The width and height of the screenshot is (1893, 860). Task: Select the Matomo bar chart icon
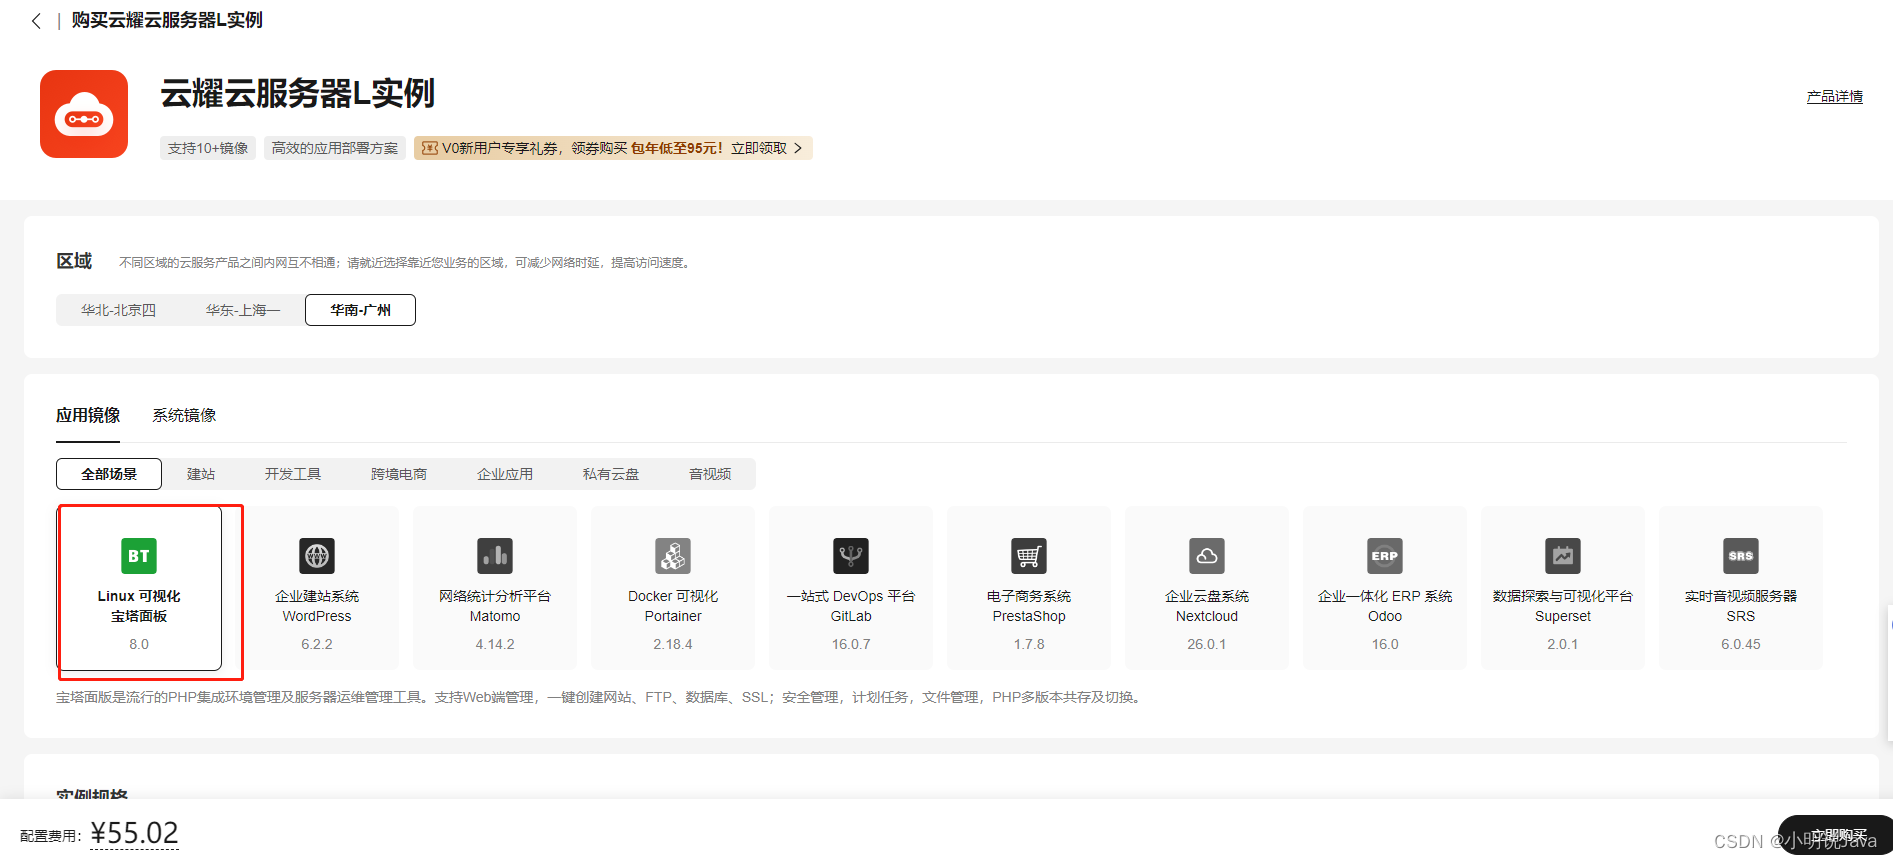495,556
